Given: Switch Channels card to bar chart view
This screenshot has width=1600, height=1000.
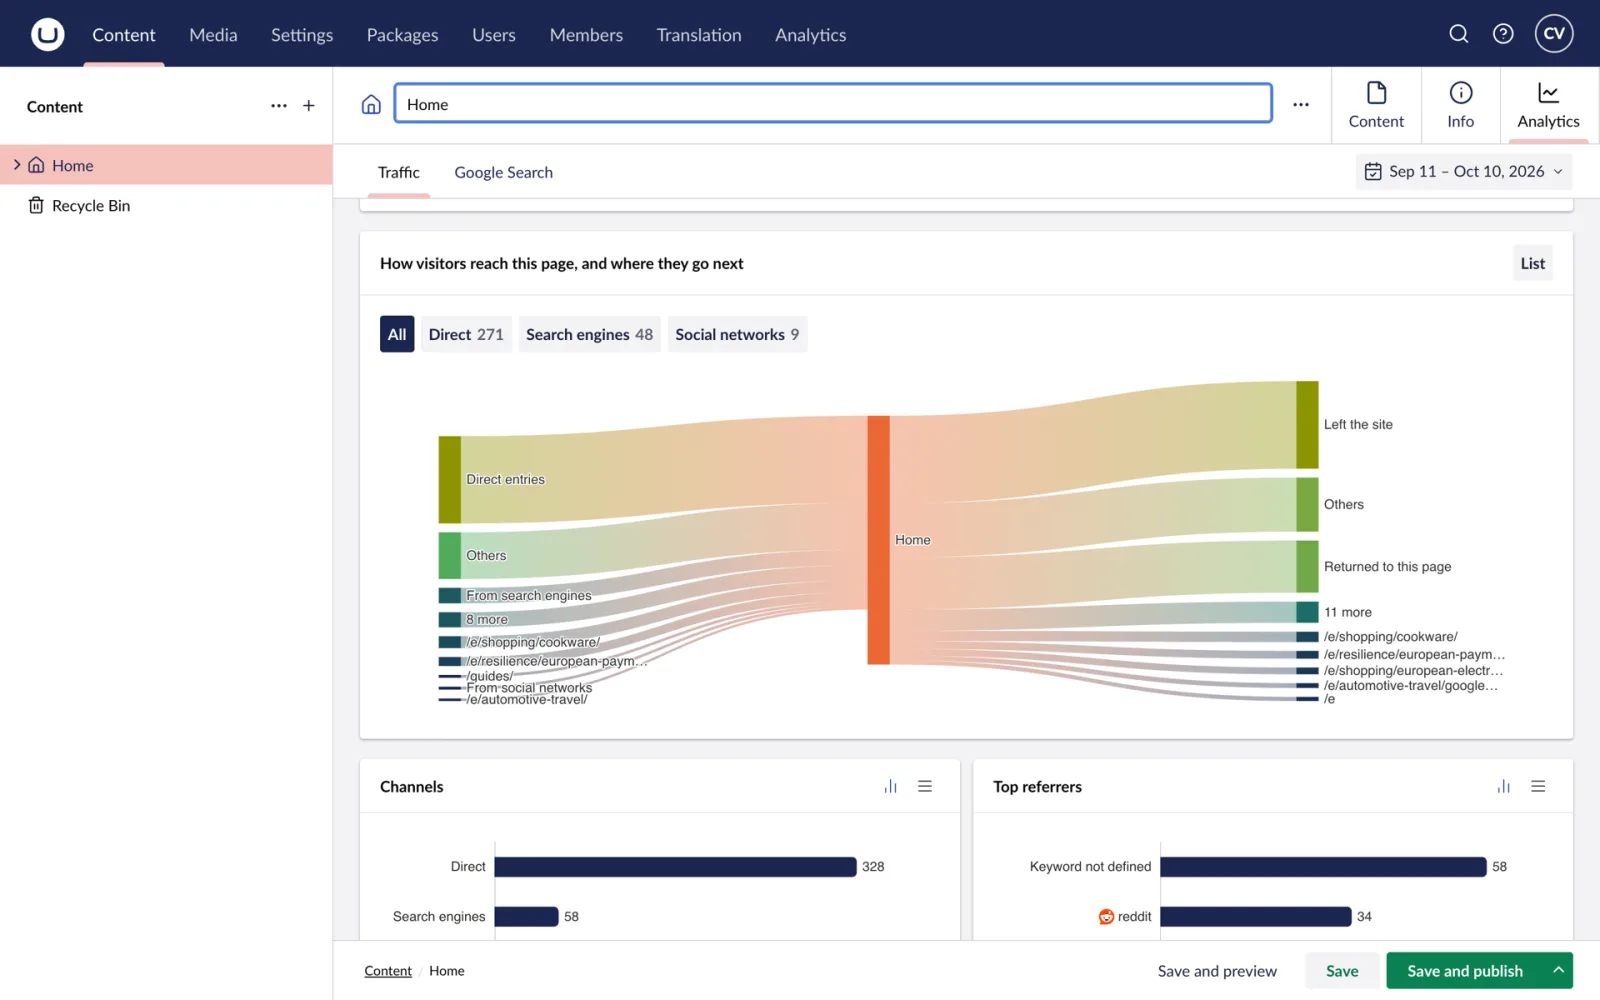Looking at the screenshot, I should coord(890,786).
